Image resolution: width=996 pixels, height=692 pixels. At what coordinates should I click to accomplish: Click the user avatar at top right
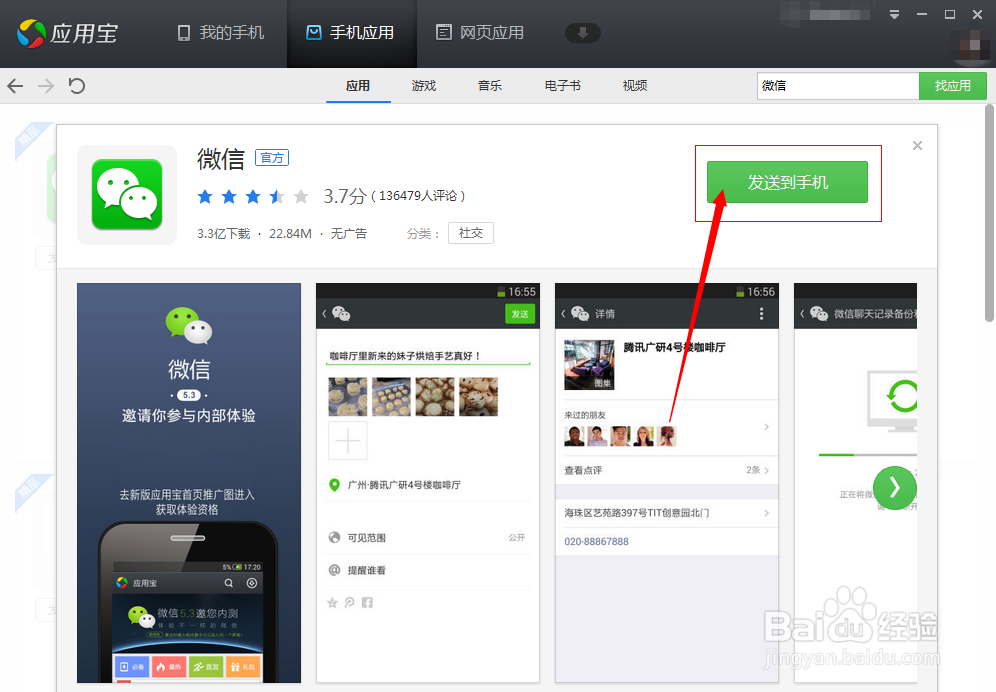coord(973,45)
